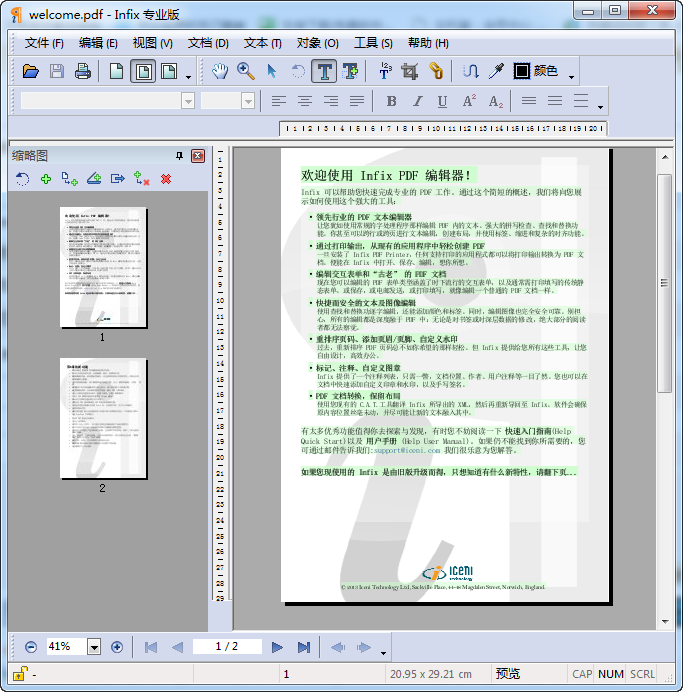Open the 41% zoom level dropdown

94,647
